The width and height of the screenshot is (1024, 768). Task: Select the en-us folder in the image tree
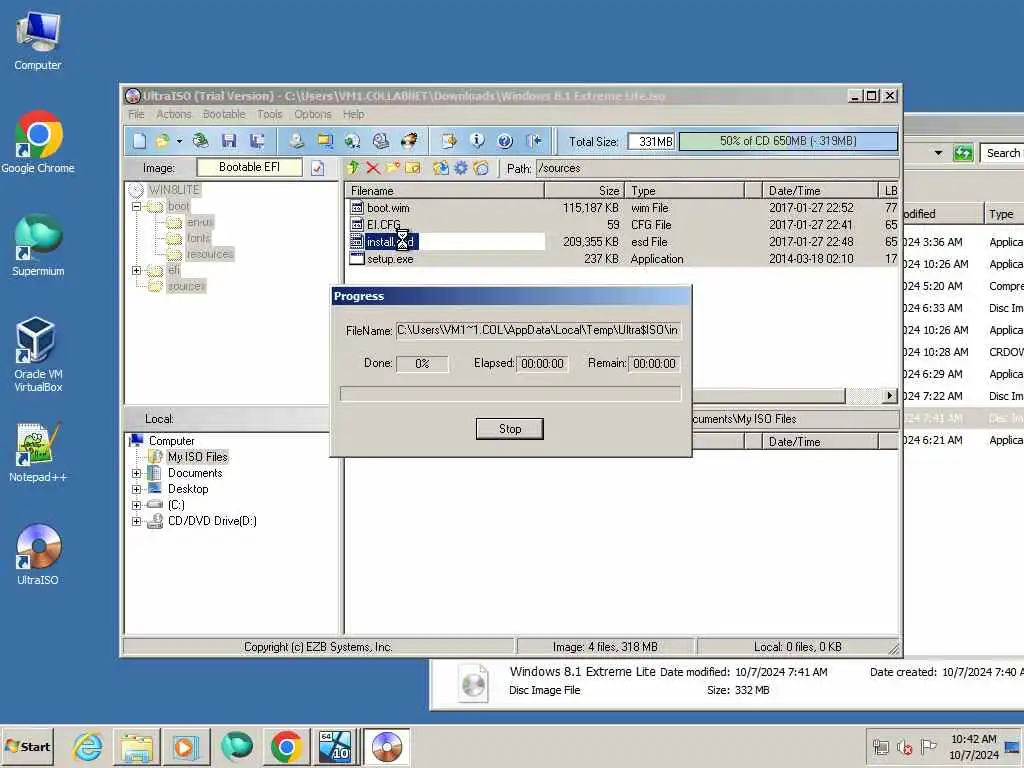tap(199, 222)
